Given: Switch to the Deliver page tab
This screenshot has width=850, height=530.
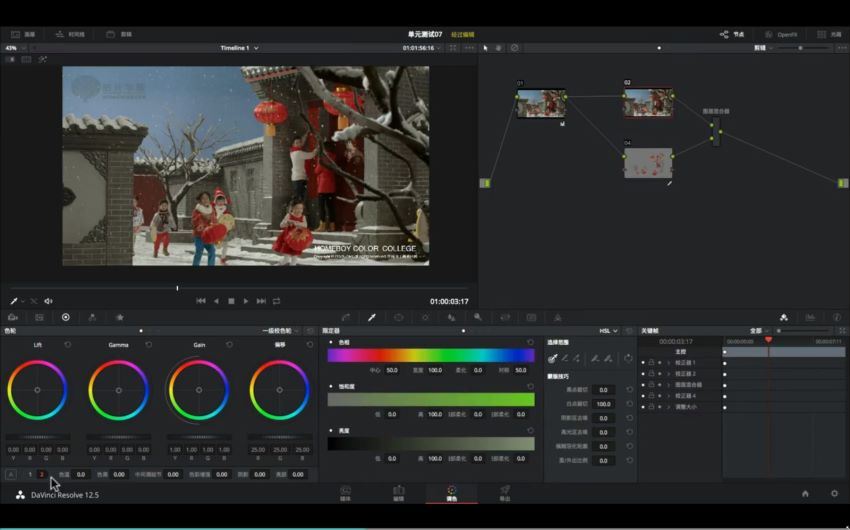Looking at the screenshot, I should (x=505, y=493).
